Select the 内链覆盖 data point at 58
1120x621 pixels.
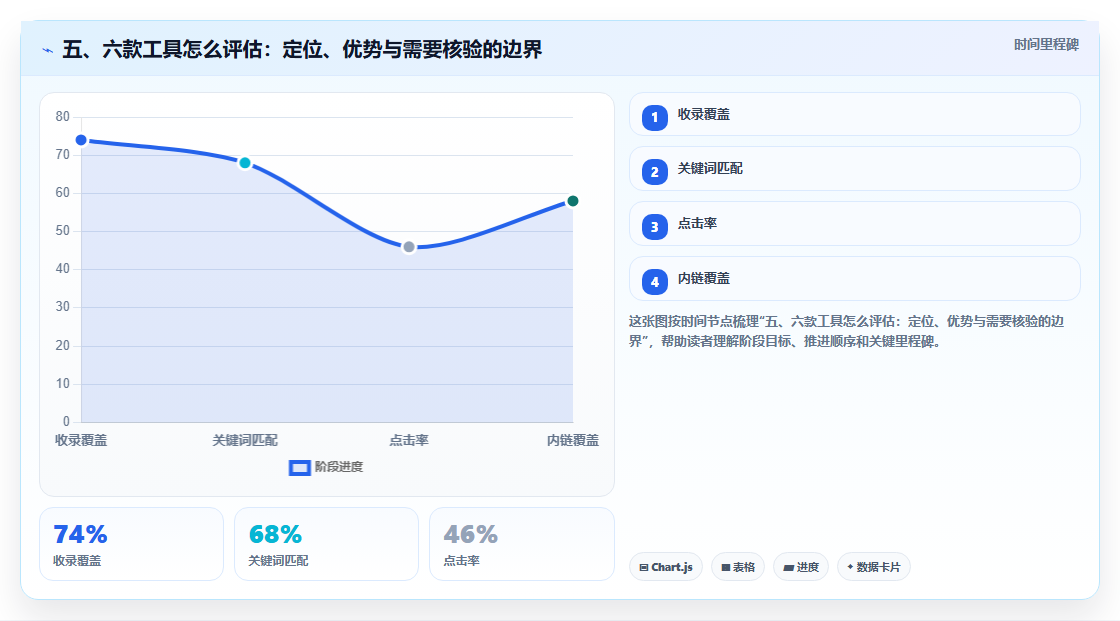click(x=572, y=201)
